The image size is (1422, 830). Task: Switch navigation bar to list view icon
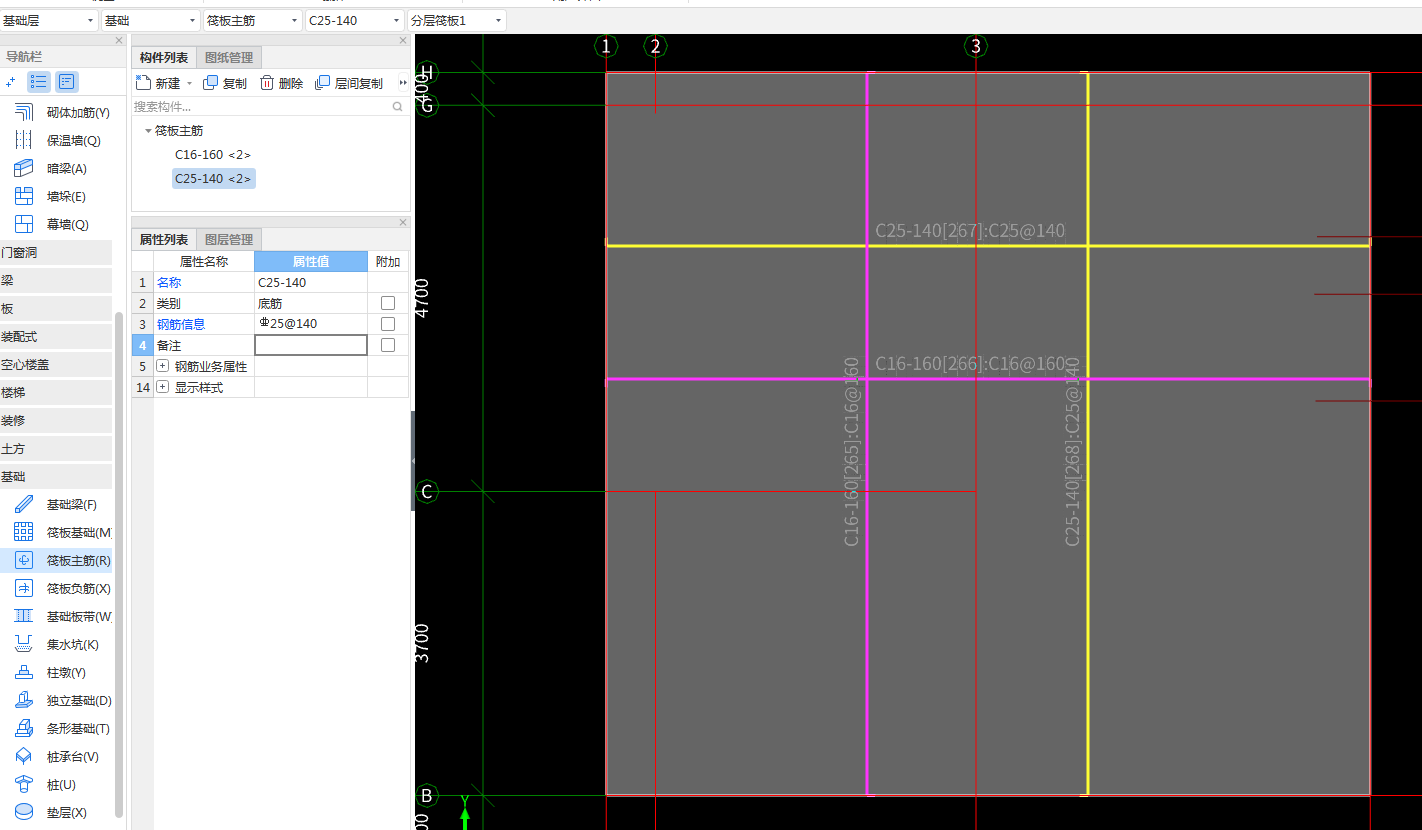[x=39, y=82]
